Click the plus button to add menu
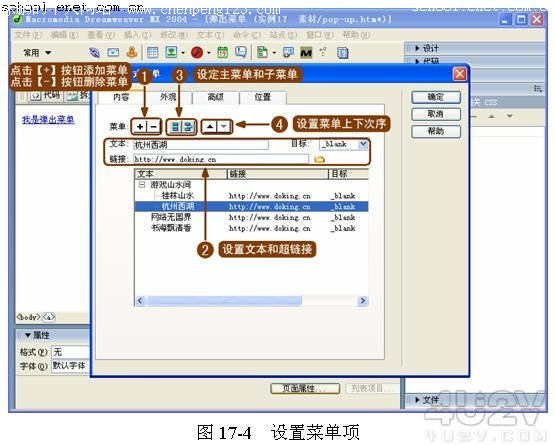The width and height of the screenshot is (555, 445). [140, 126]
